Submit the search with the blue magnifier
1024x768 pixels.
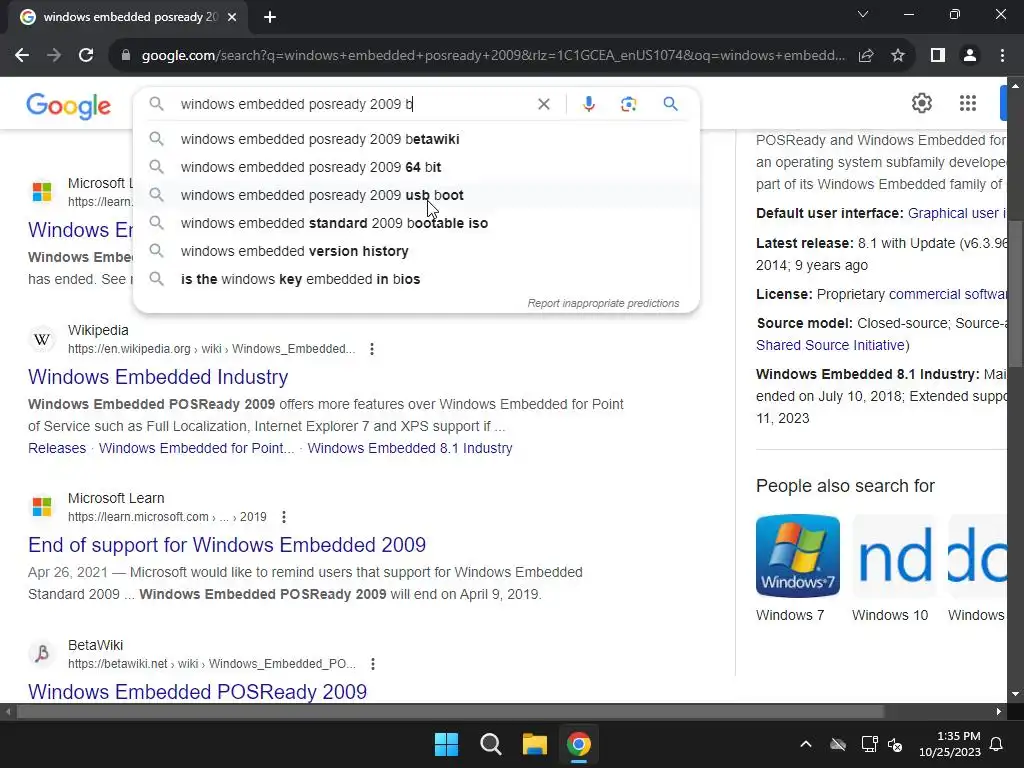tap(670, 104)
